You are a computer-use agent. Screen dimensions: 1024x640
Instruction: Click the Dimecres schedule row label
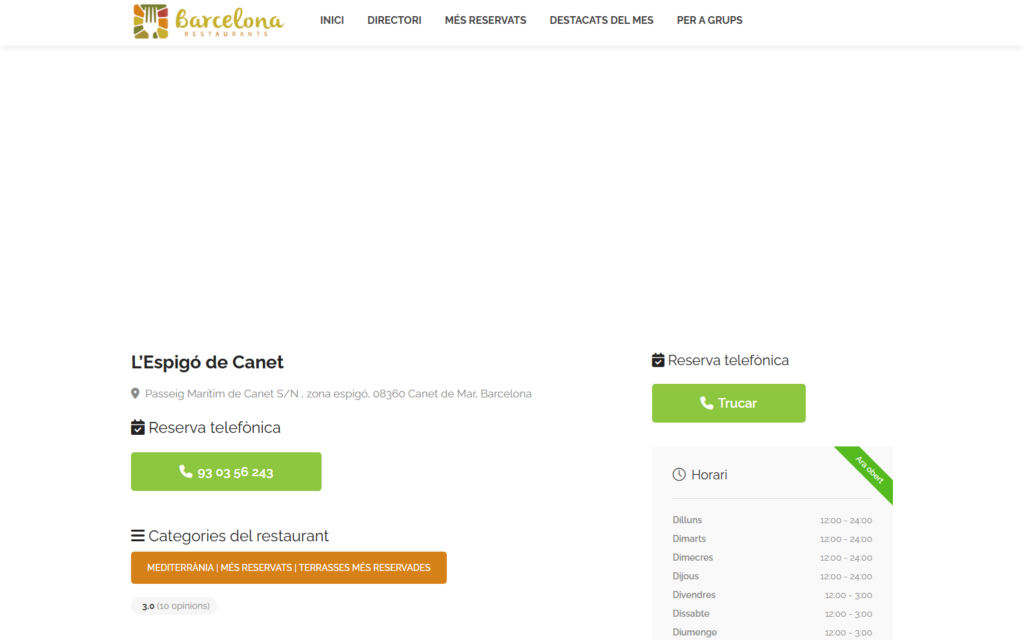coord(693,557)
